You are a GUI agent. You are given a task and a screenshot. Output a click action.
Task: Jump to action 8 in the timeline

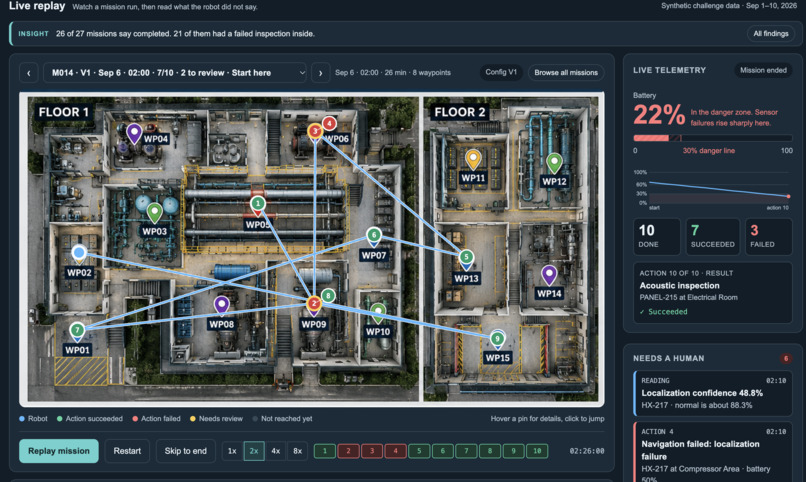490,451
